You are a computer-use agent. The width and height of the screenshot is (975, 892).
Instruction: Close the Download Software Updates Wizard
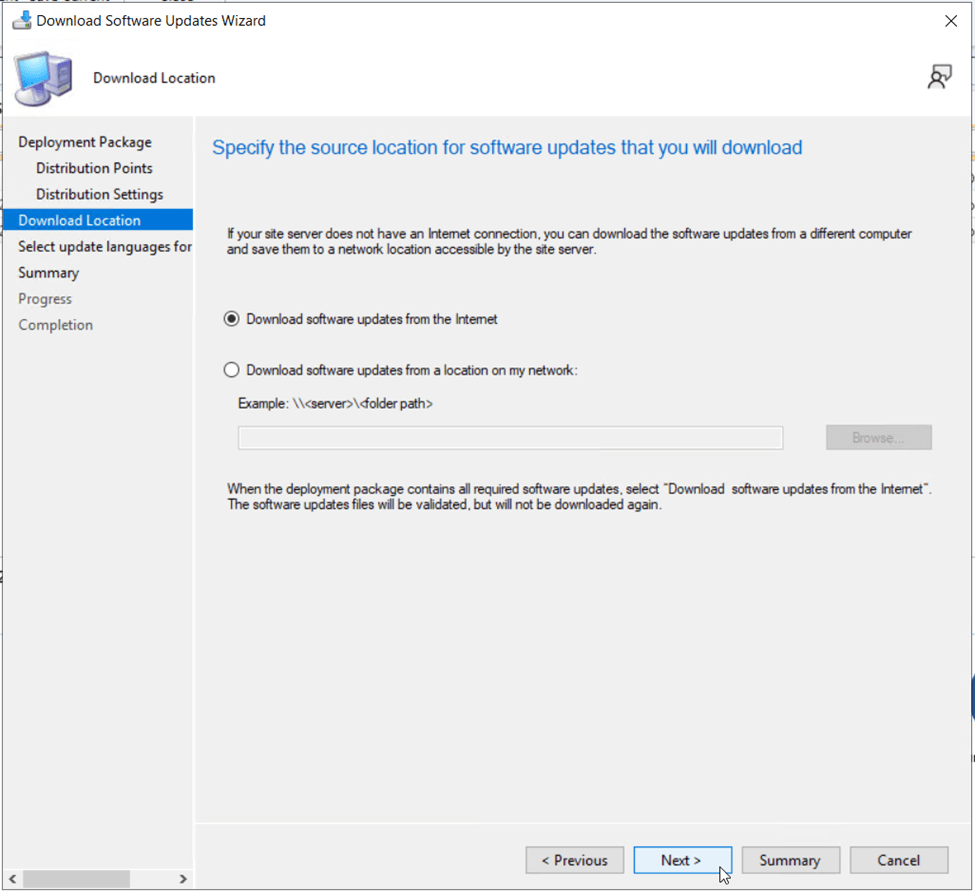coord(950,21)
